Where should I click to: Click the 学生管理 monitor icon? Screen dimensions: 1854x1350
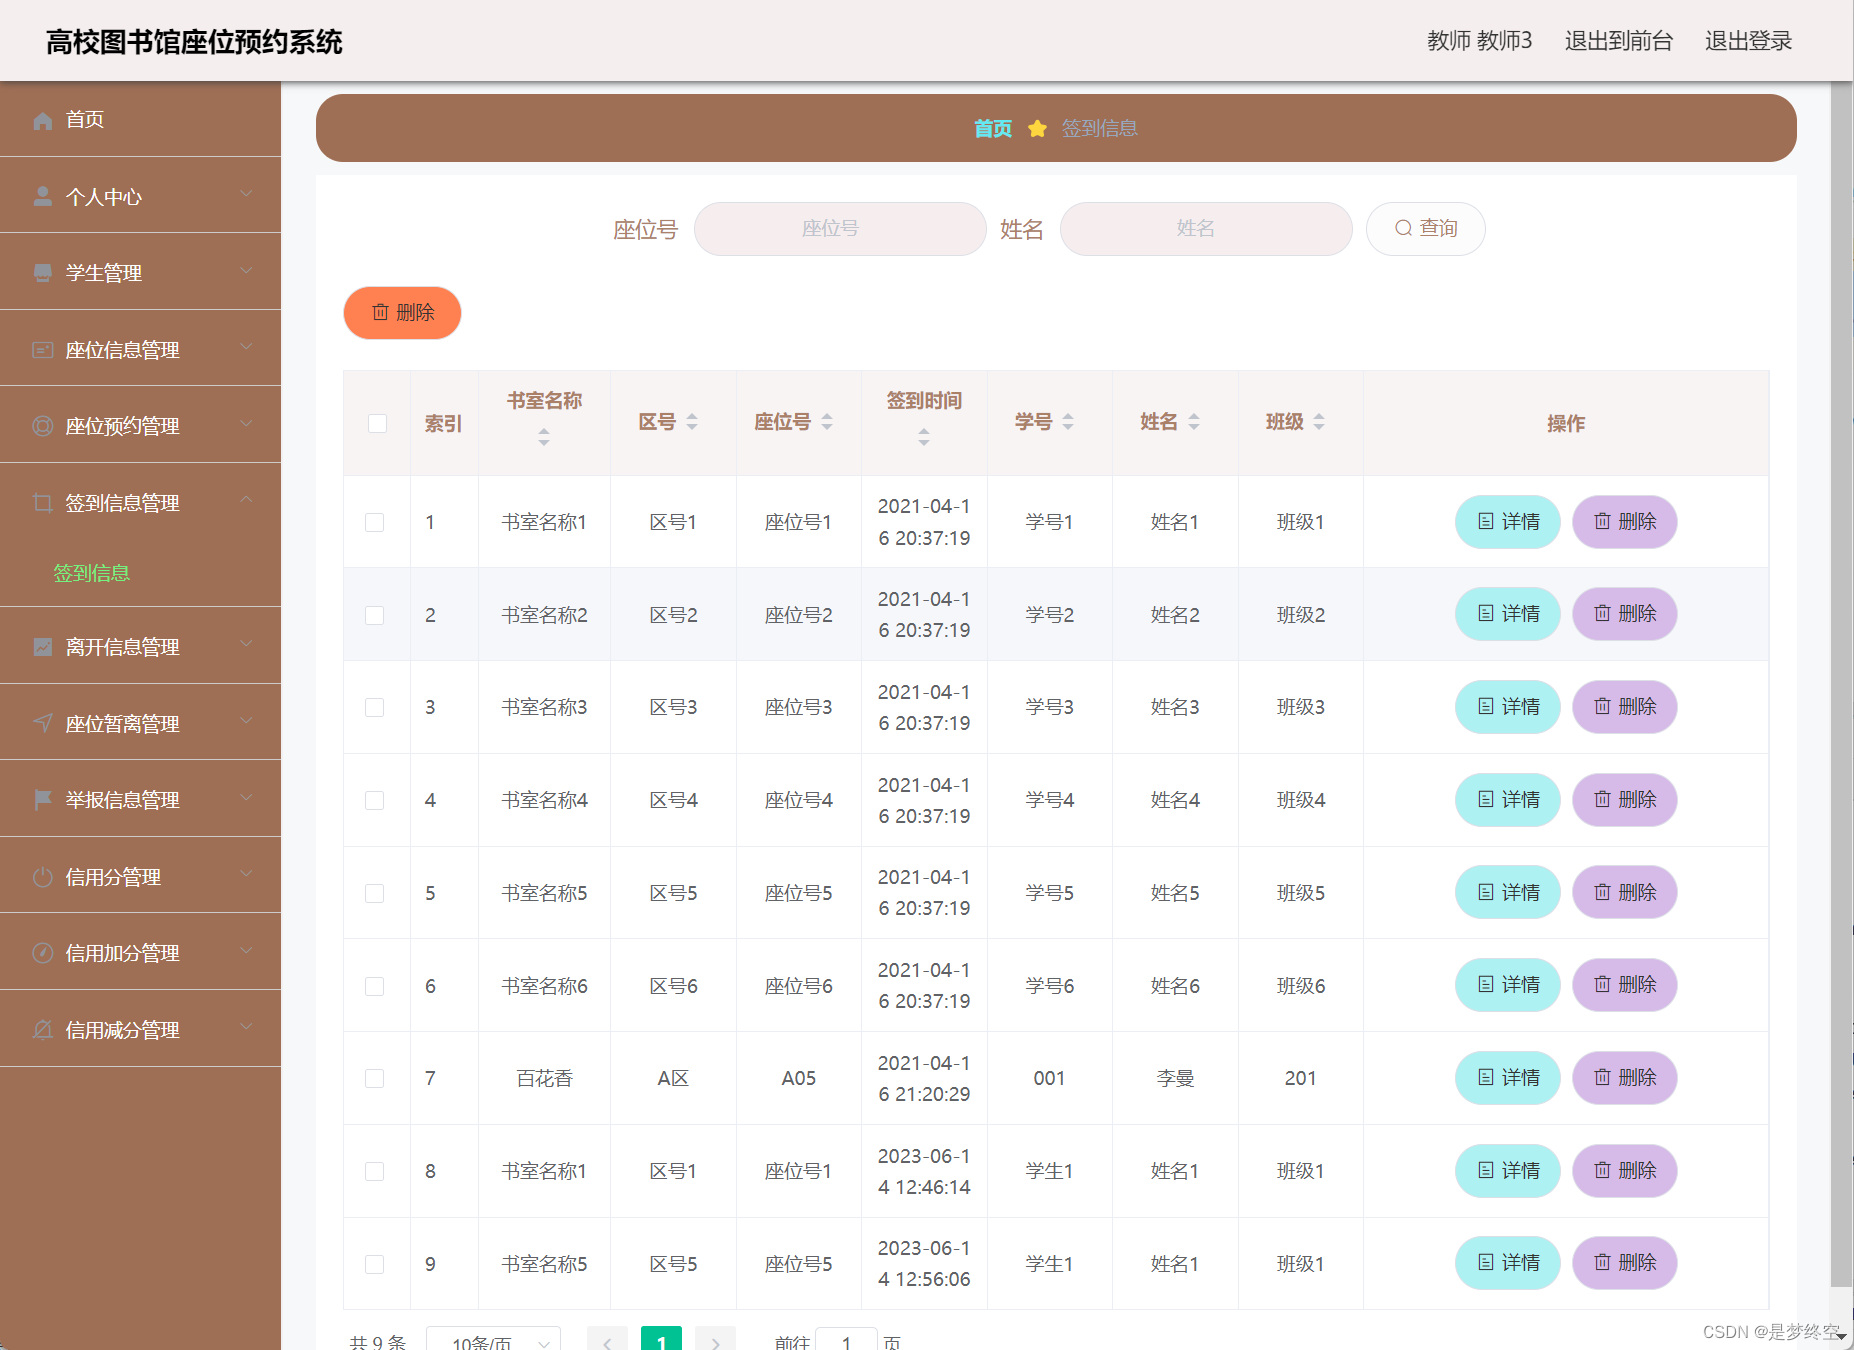point(42,272)
